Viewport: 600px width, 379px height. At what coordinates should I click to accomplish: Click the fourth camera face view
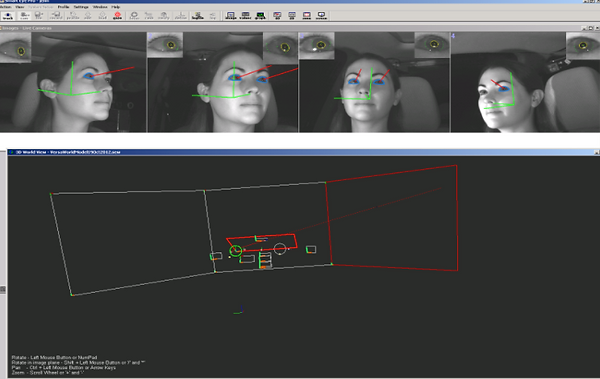(x=525, y=82)
